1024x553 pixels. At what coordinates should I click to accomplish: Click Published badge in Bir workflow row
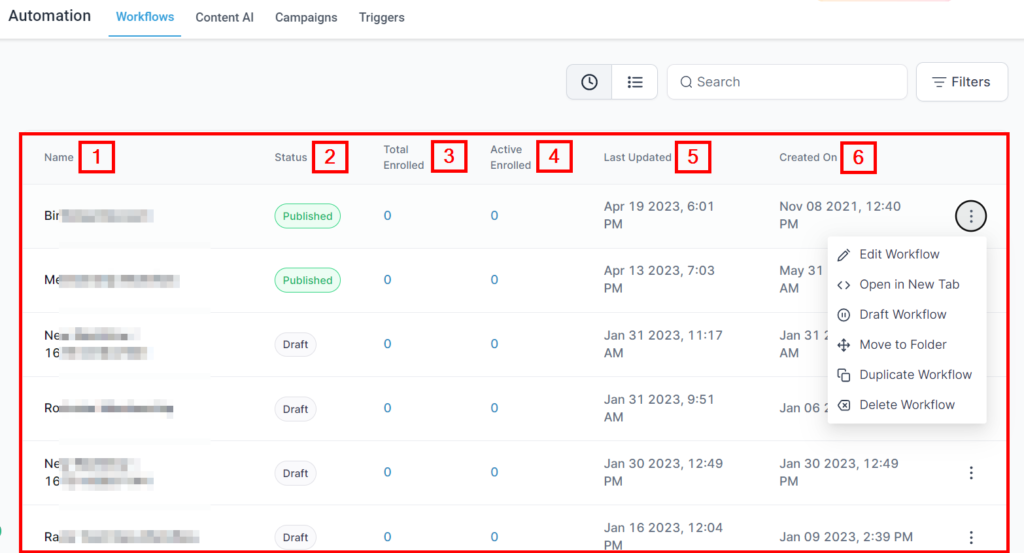click(307, 216)
